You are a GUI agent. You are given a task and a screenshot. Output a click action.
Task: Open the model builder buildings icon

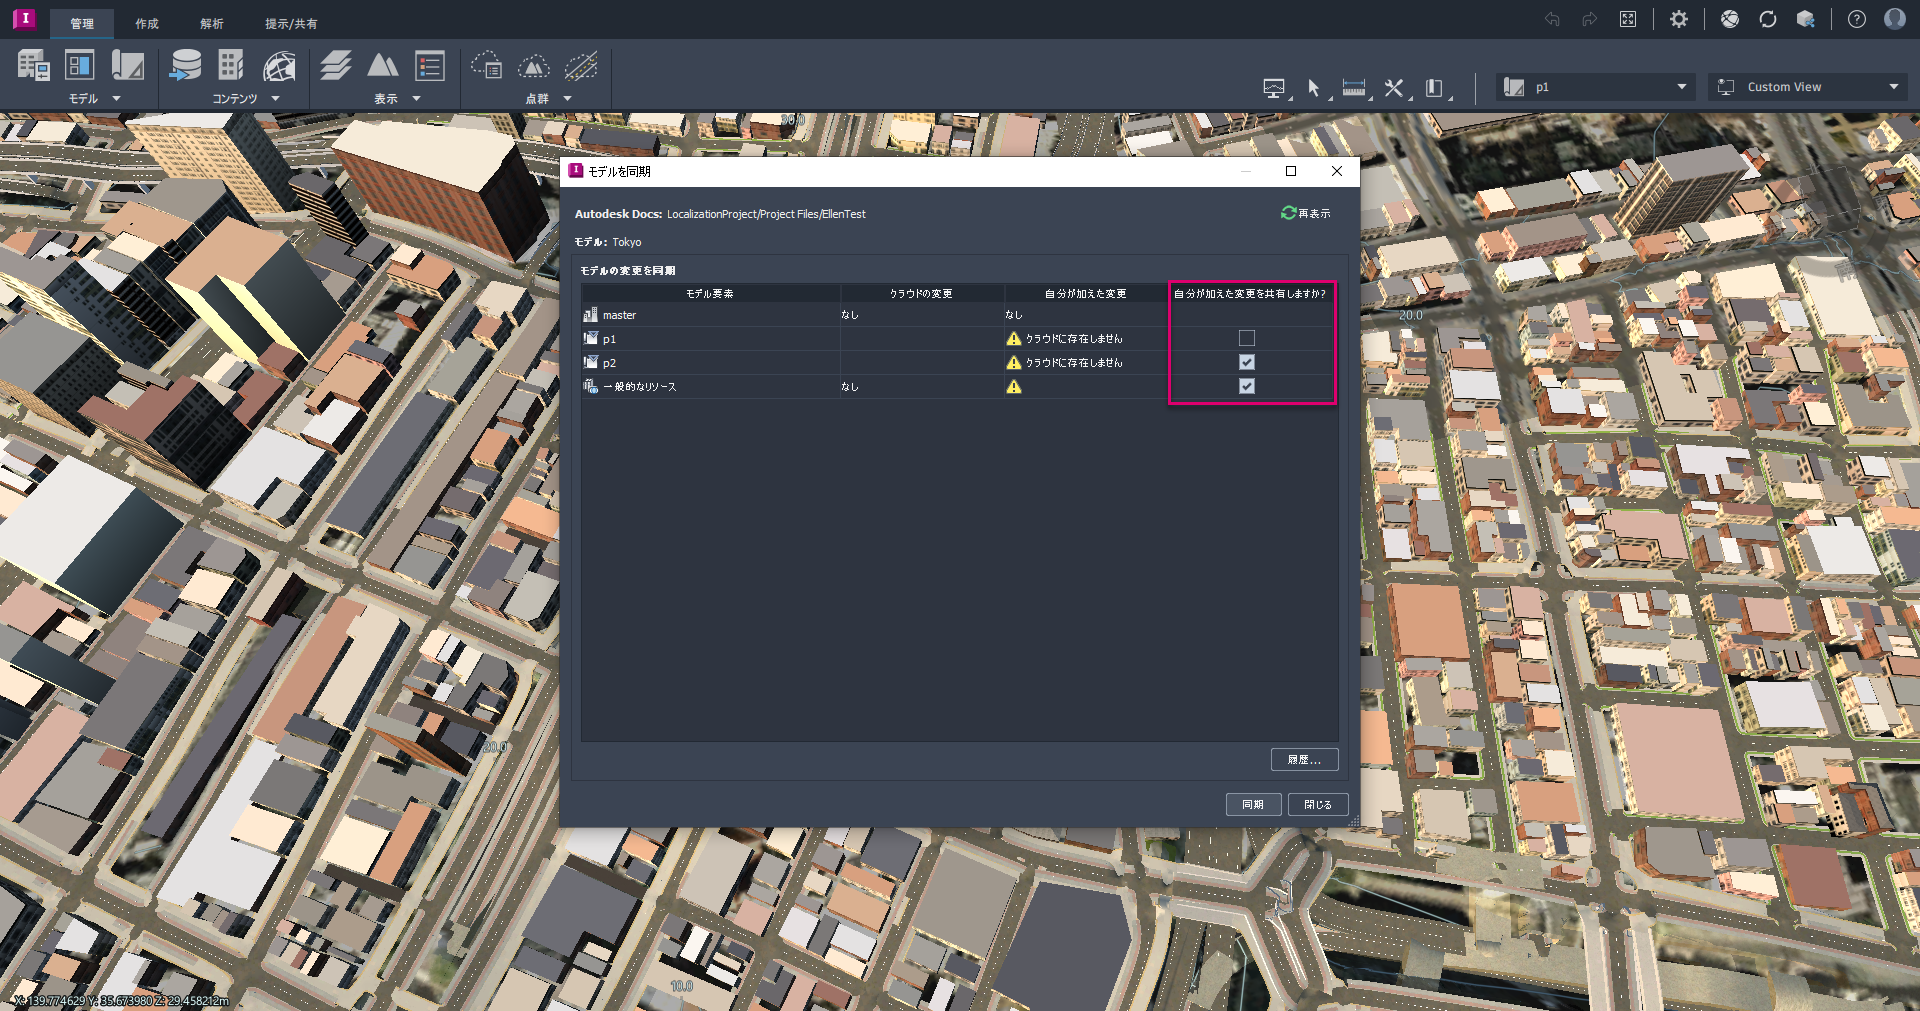tap(33, 66)
